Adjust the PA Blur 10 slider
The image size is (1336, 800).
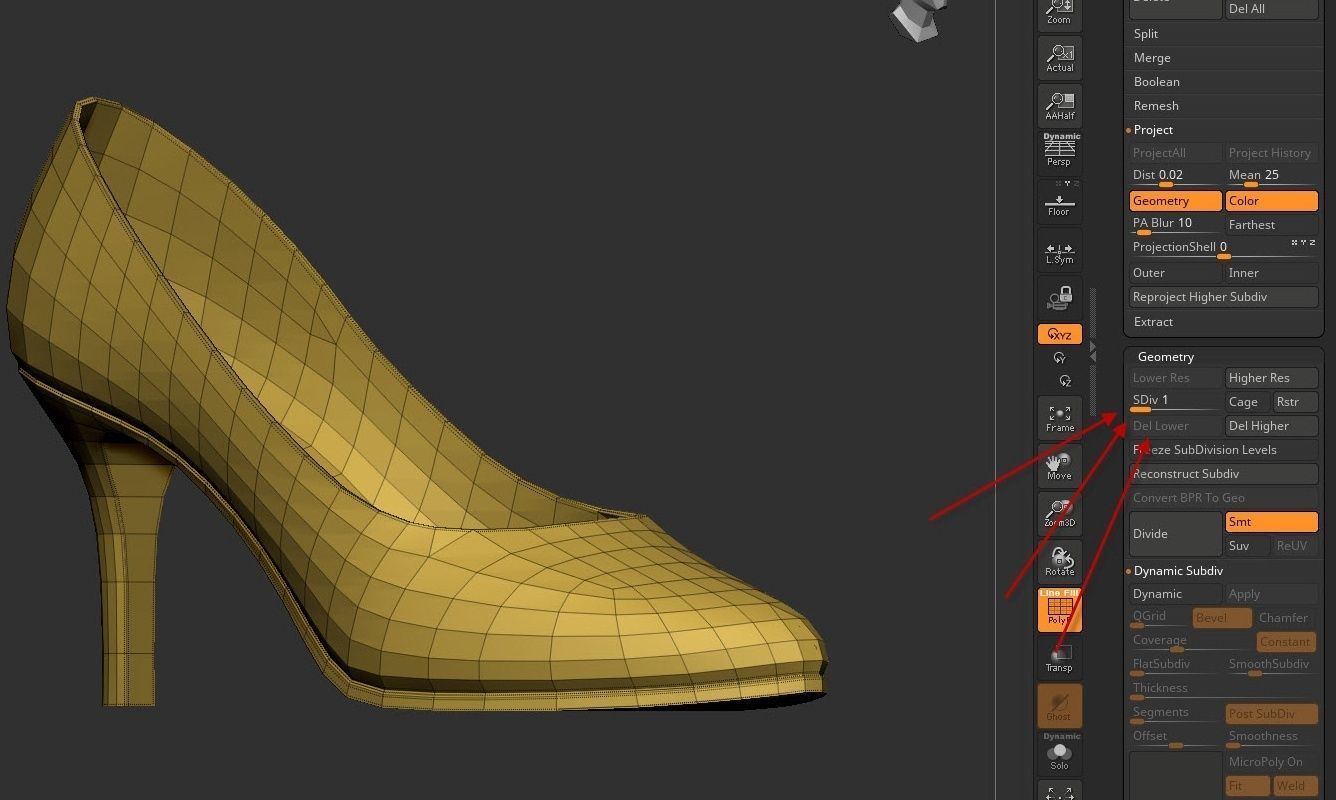(x=1176, y=224)
